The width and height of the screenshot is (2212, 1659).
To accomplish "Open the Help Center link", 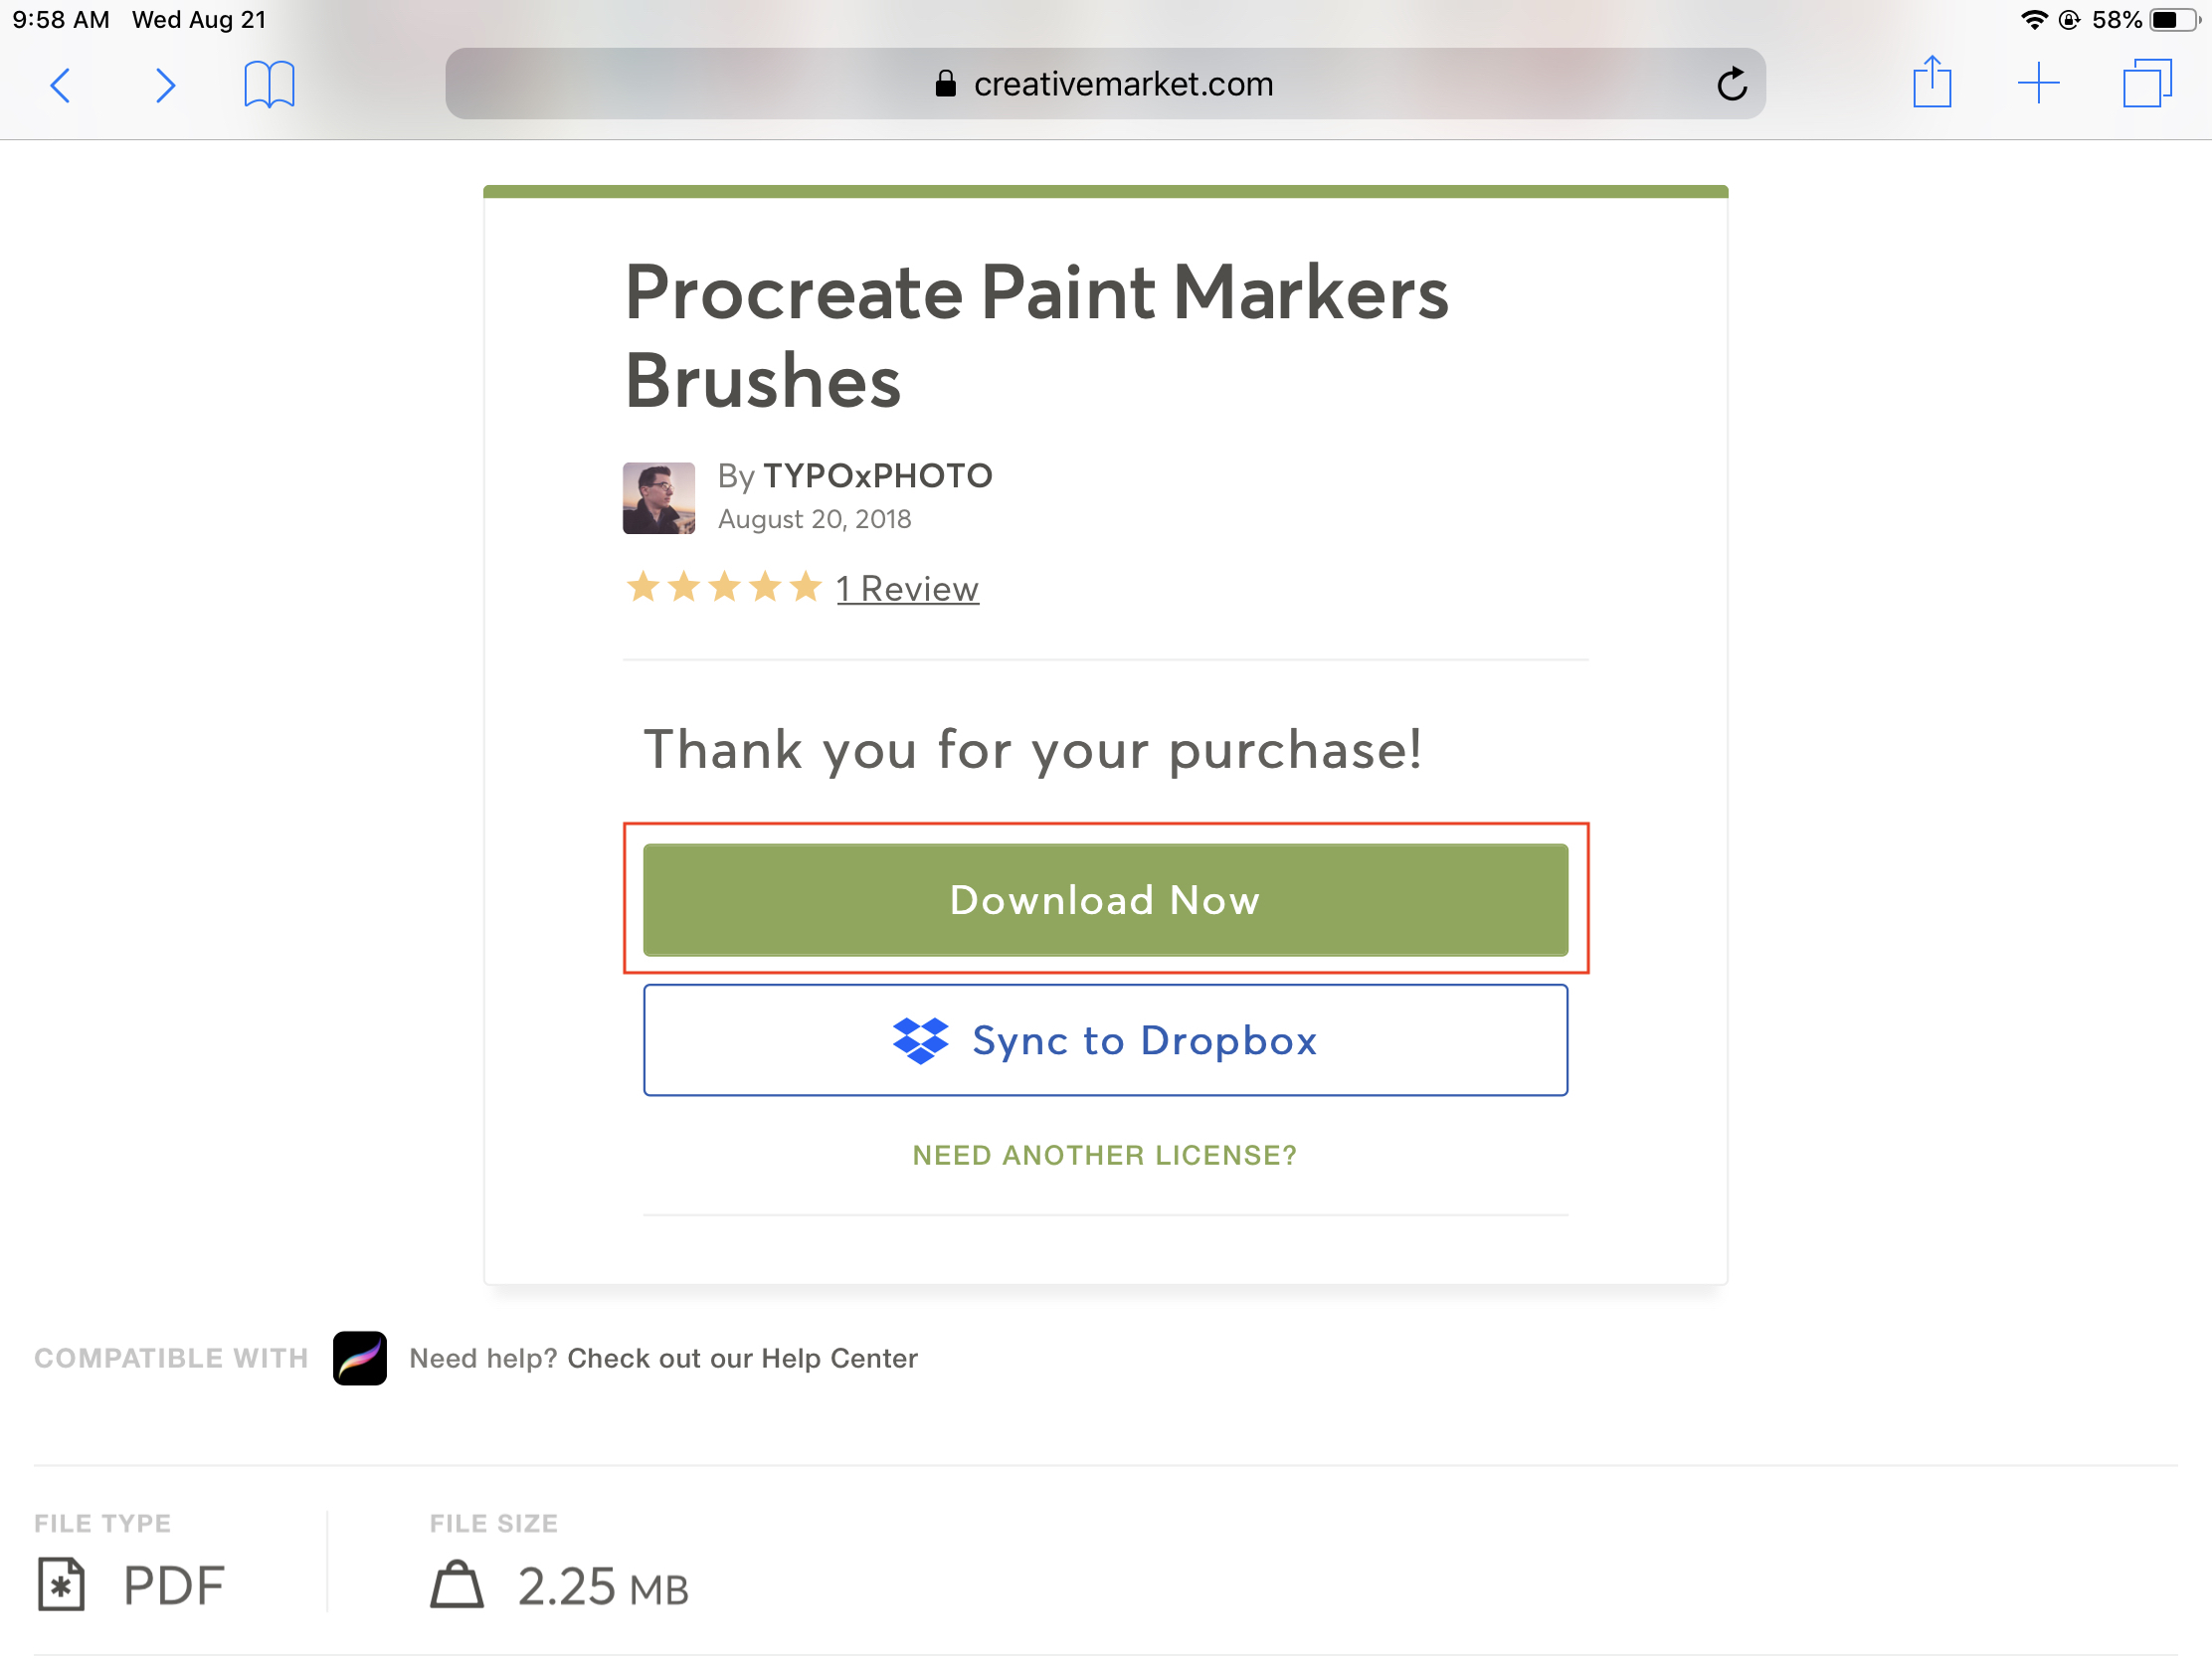I will tap(742, 1358).
